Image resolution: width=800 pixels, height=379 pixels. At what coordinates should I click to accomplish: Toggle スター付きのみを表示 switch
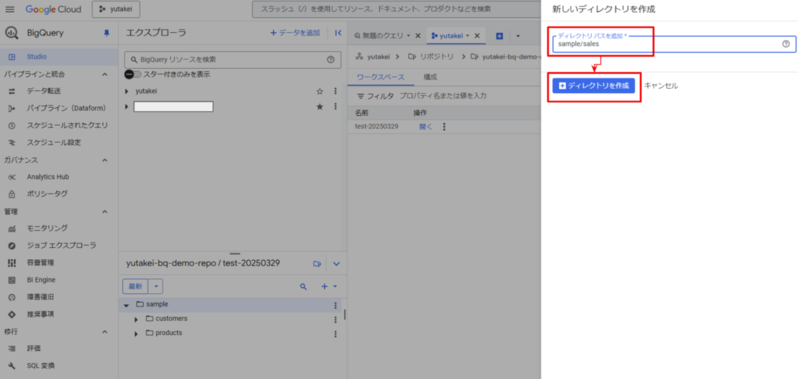pyautogui.click(x=133, y=74)
